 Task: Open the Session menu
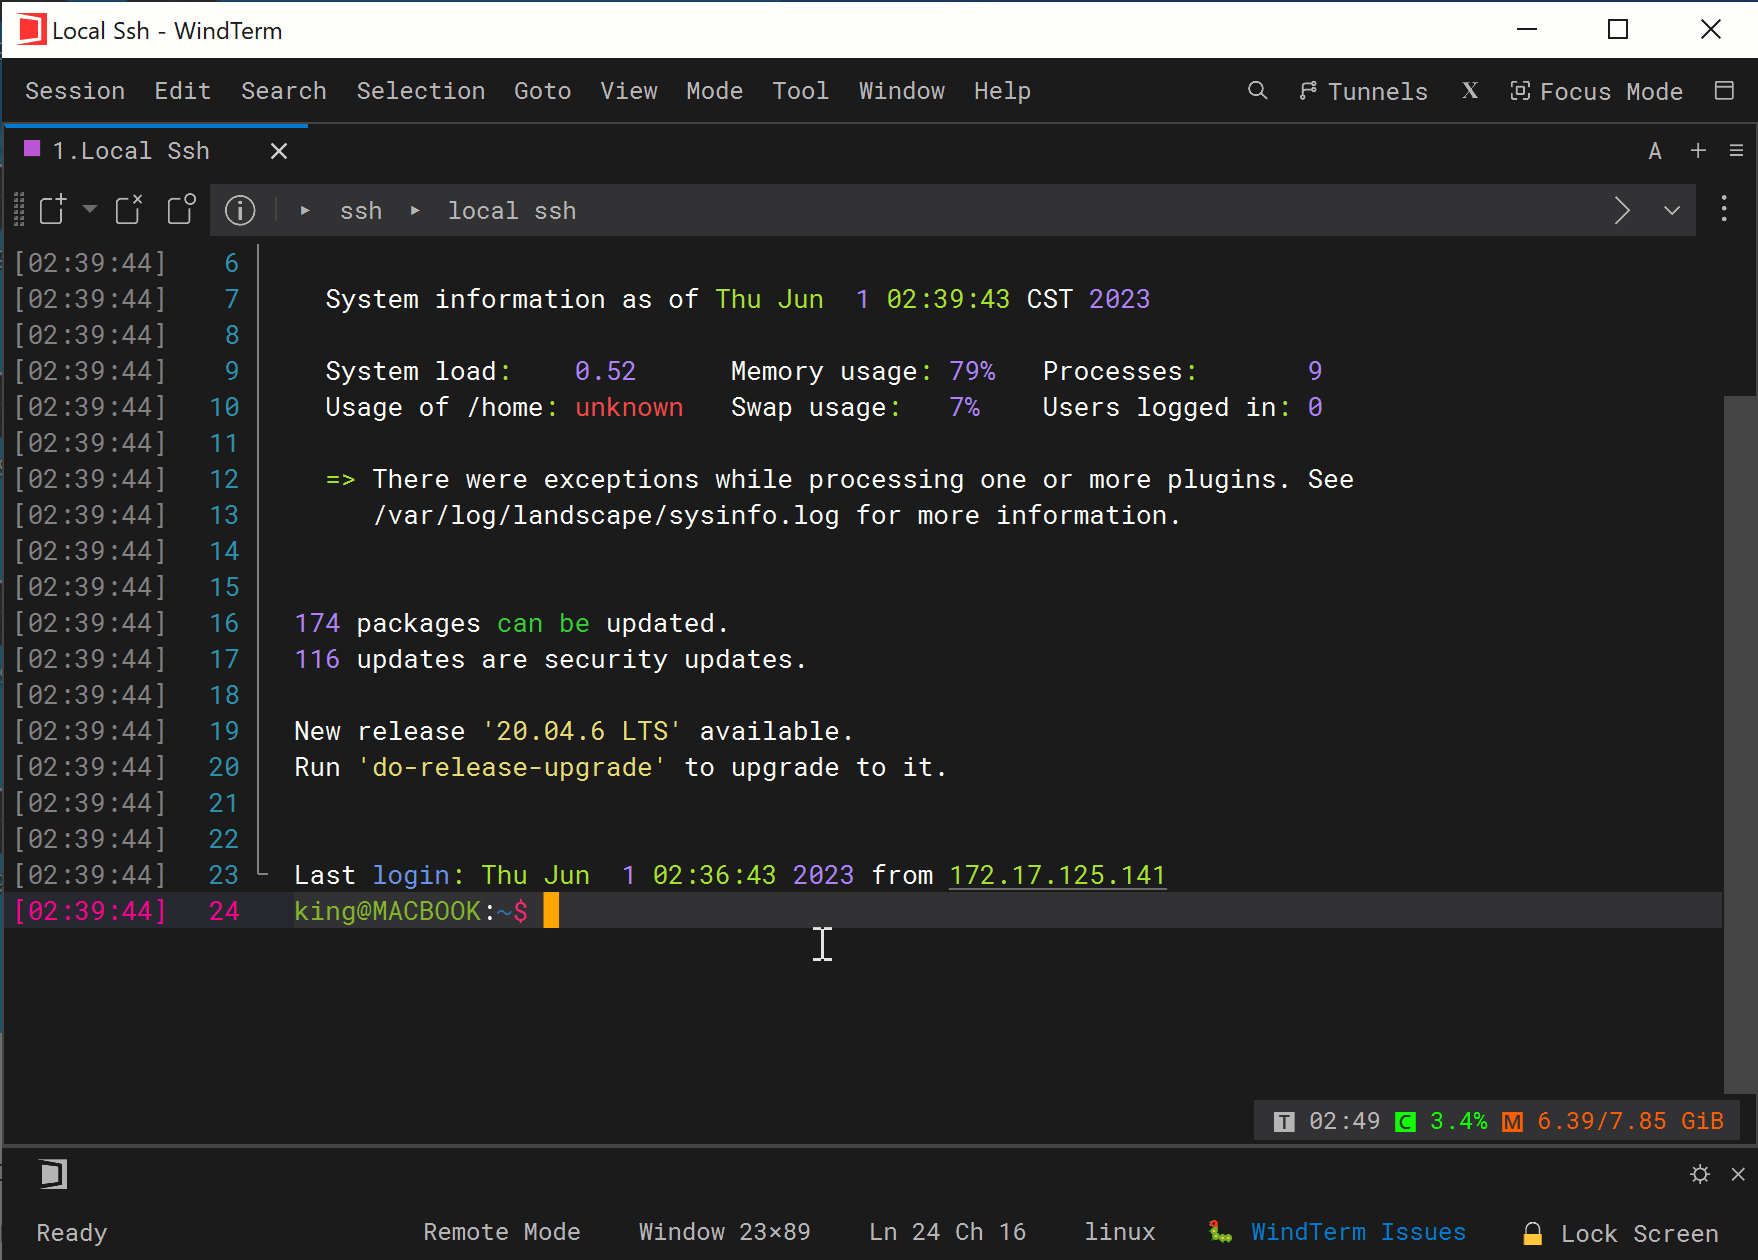(x=75, y=91)
